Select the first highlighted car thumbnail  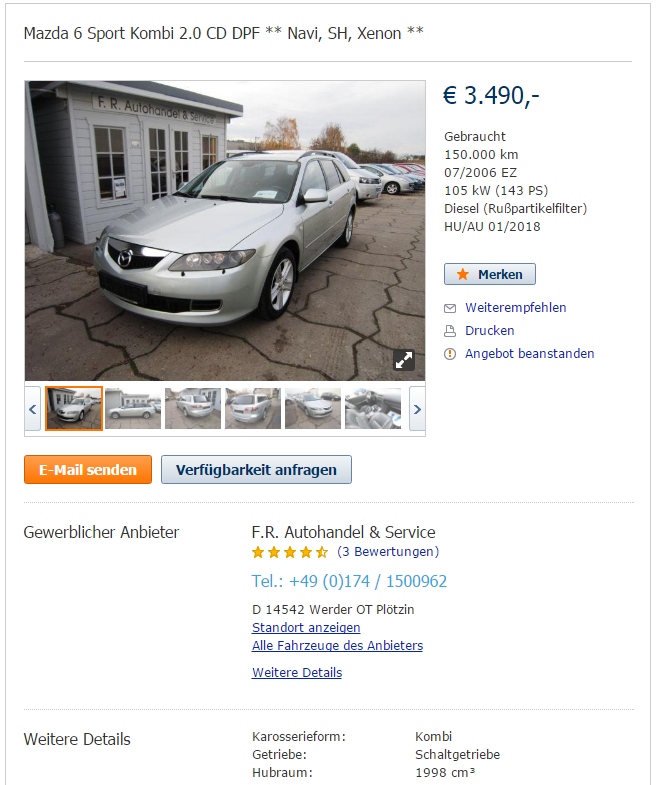(74, 408)
